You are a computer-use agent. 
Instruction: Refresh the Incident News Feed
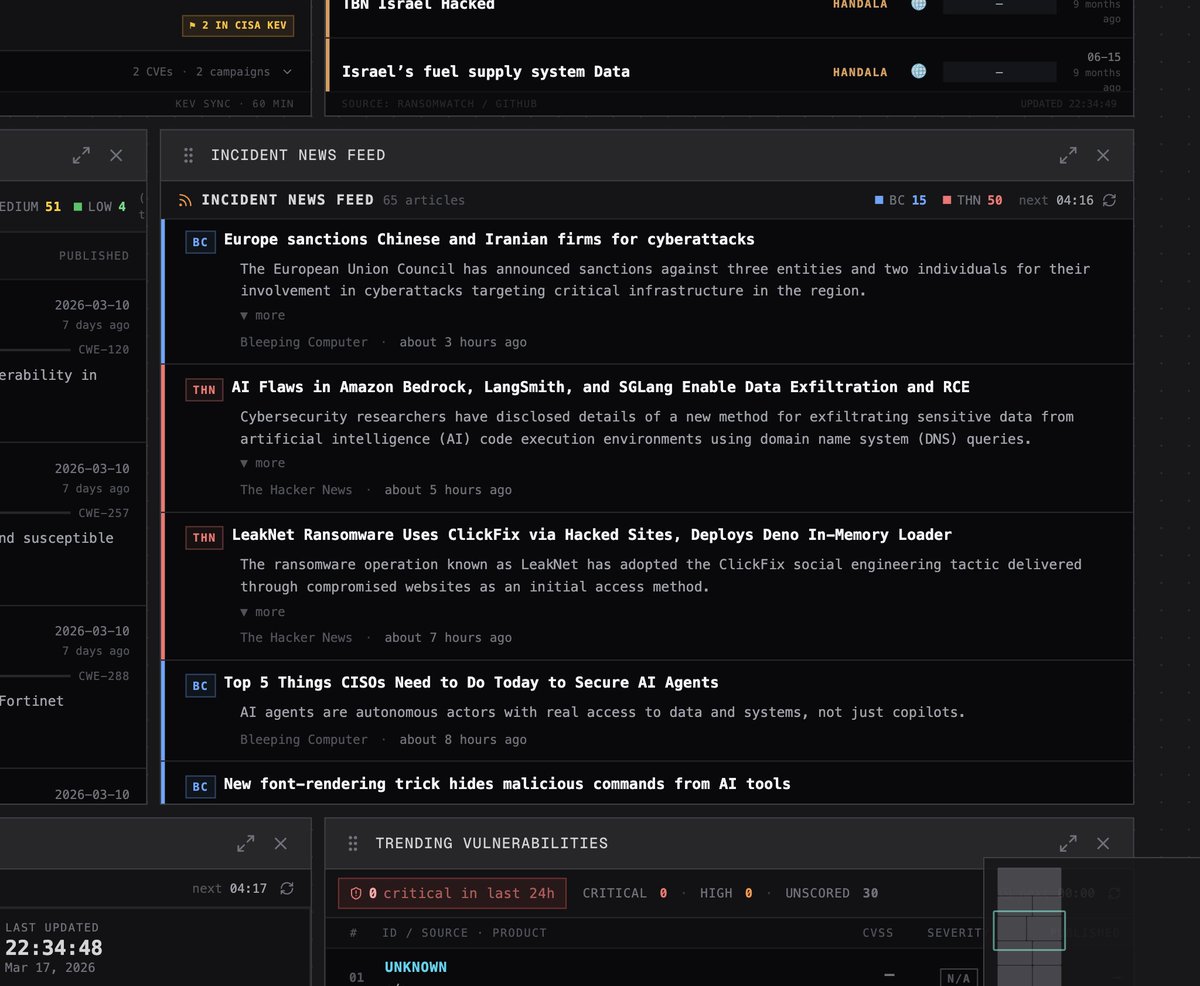point(1109,200)
